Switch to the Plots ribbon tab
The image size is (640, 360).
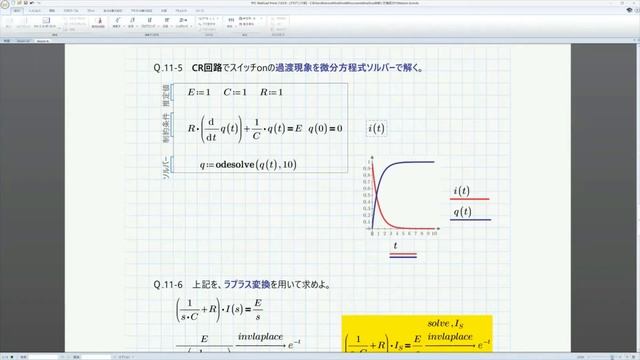click(x=91, y=11)
